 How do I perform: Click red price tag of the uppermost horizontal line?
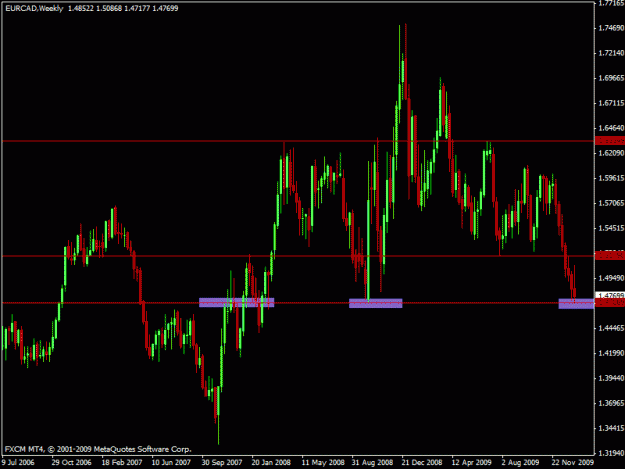click(610, 141)
